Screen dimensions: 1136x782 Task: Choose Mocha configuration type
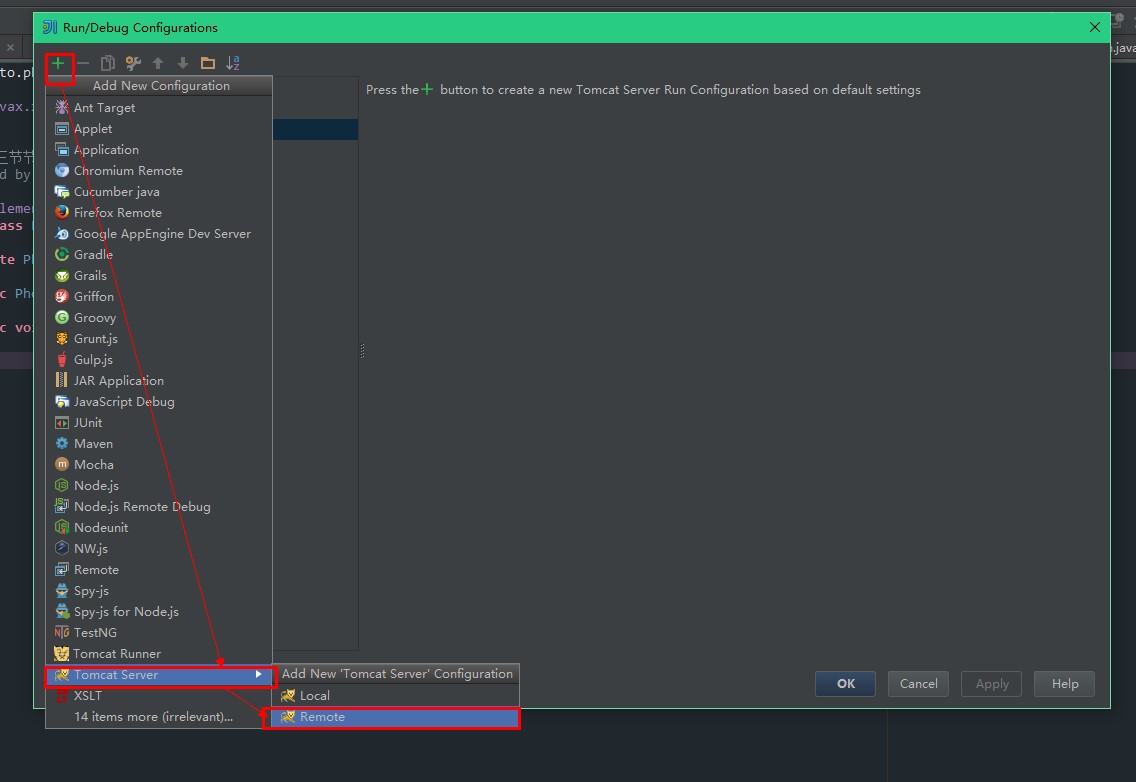pyautogui.click(x=159, y=465)
